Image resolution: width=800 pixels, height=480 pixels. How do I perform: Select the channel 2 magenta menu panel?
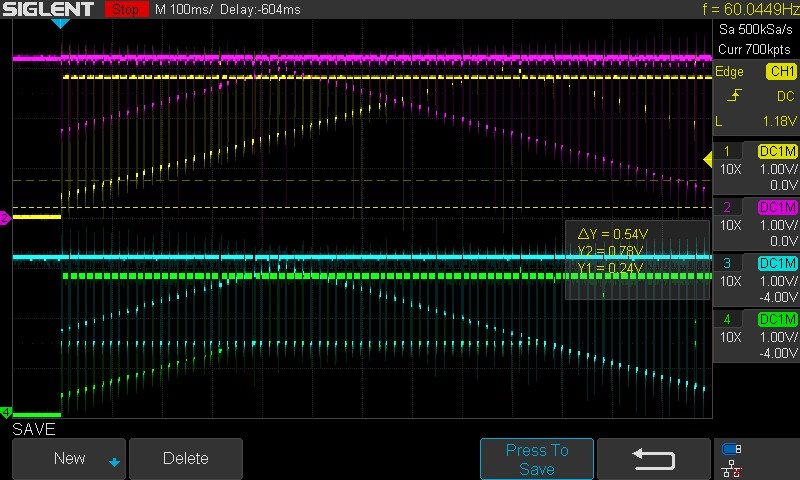pyautogui.click(x=756, y=224)
